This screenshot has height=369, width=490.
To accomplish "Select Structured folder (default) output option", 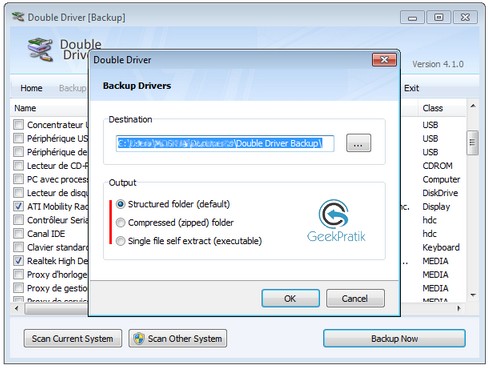I will tap(121, 204).
